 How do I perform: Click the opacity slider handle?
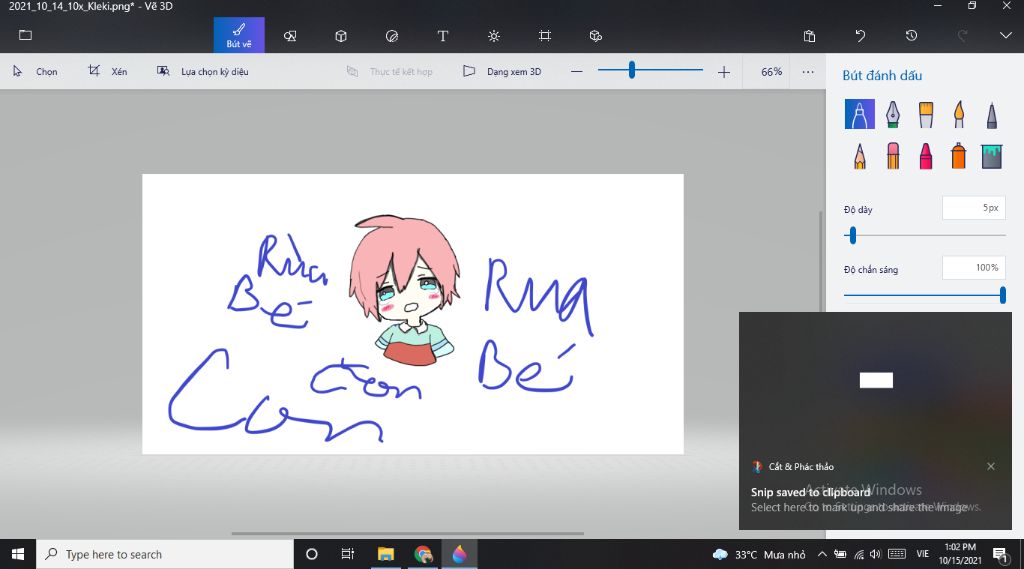pyautogui.click(x=1002, y=295)
